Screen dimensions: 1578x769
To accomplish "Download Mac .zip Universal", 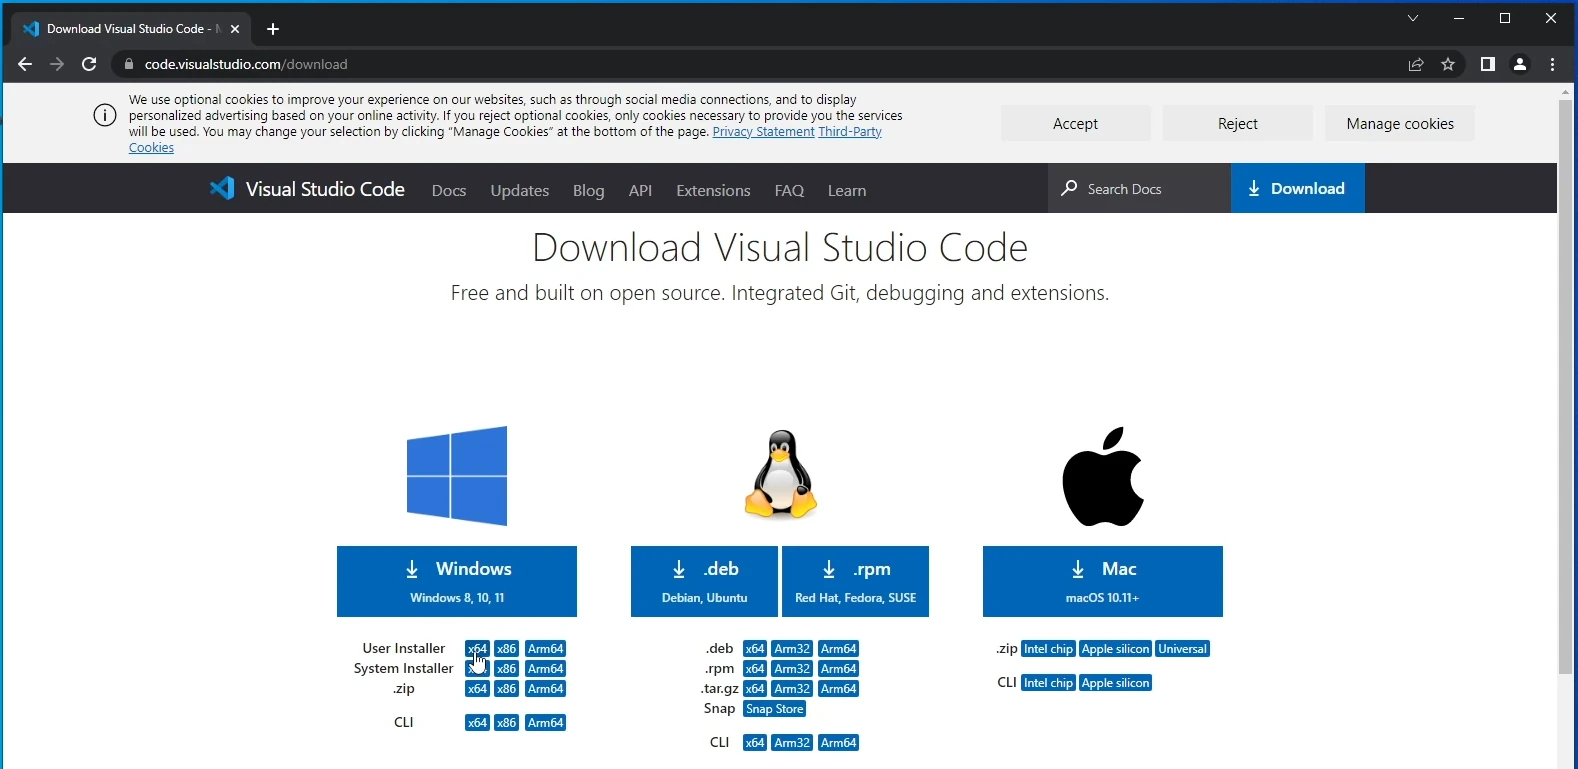I will (x=1183, y=649).
